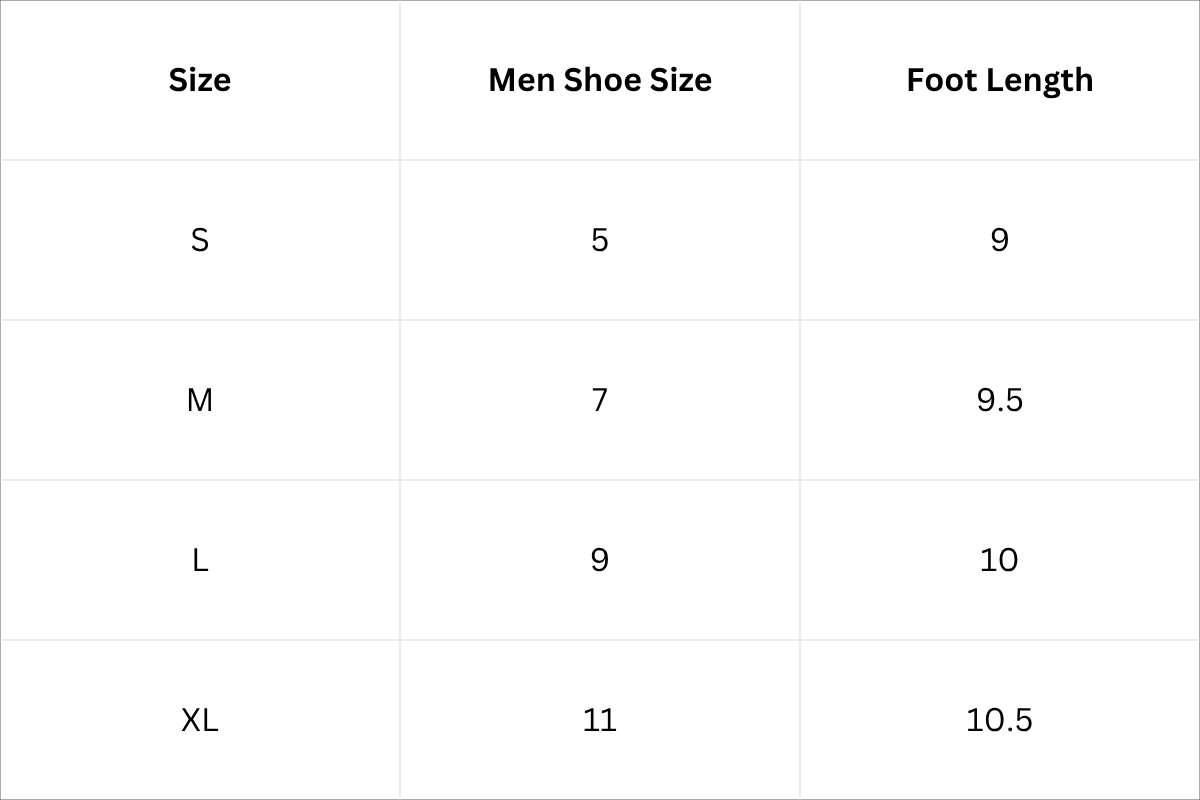Select the size L cell
The width and height of the screenshot is (1200, 800).
click(200, 560)
